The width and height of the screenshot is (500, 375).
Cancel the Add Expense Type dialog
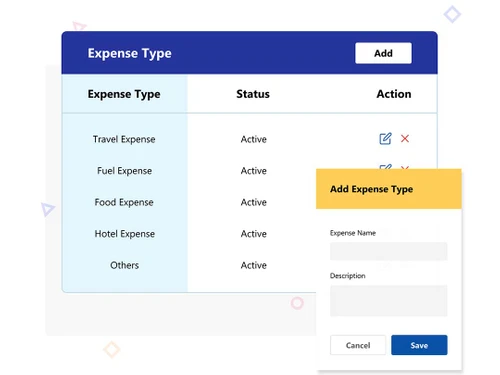[358, 345]
